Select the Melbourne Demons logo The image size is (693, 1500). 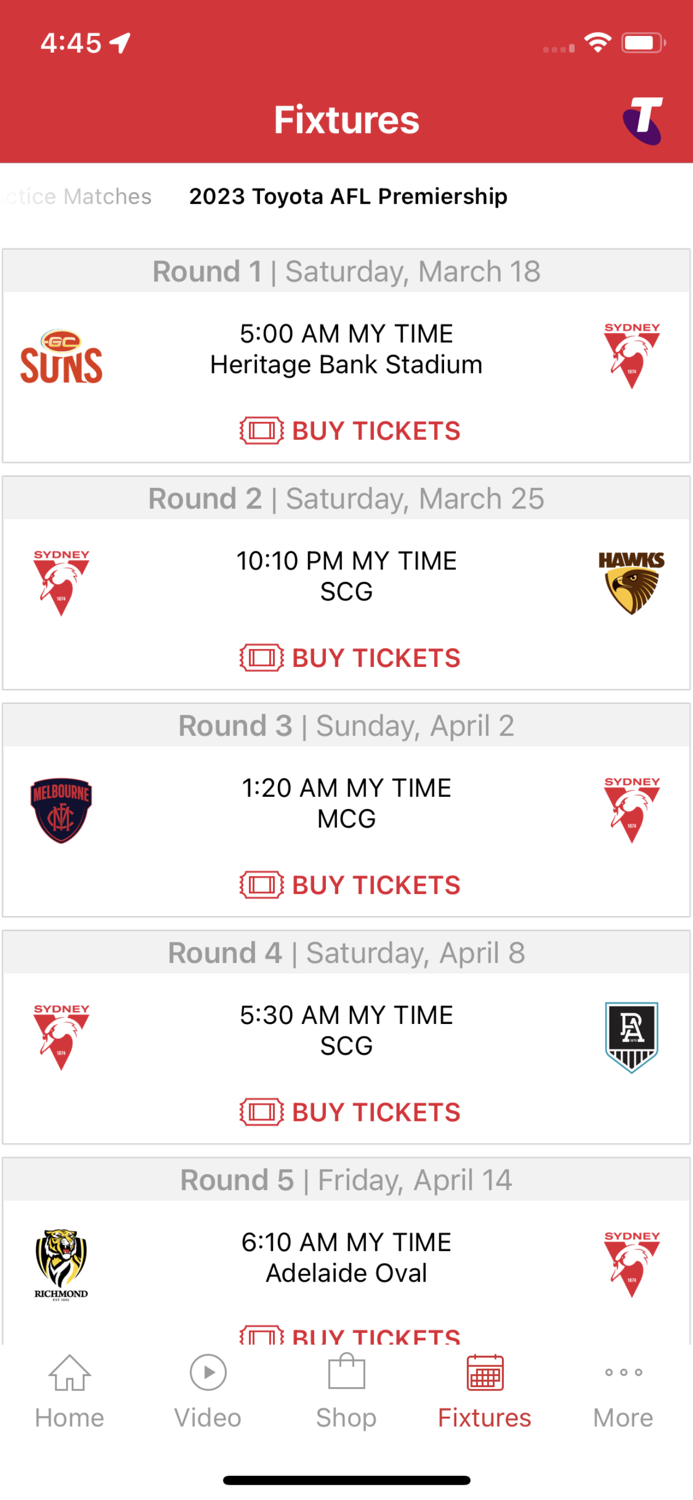pos(61,808)
